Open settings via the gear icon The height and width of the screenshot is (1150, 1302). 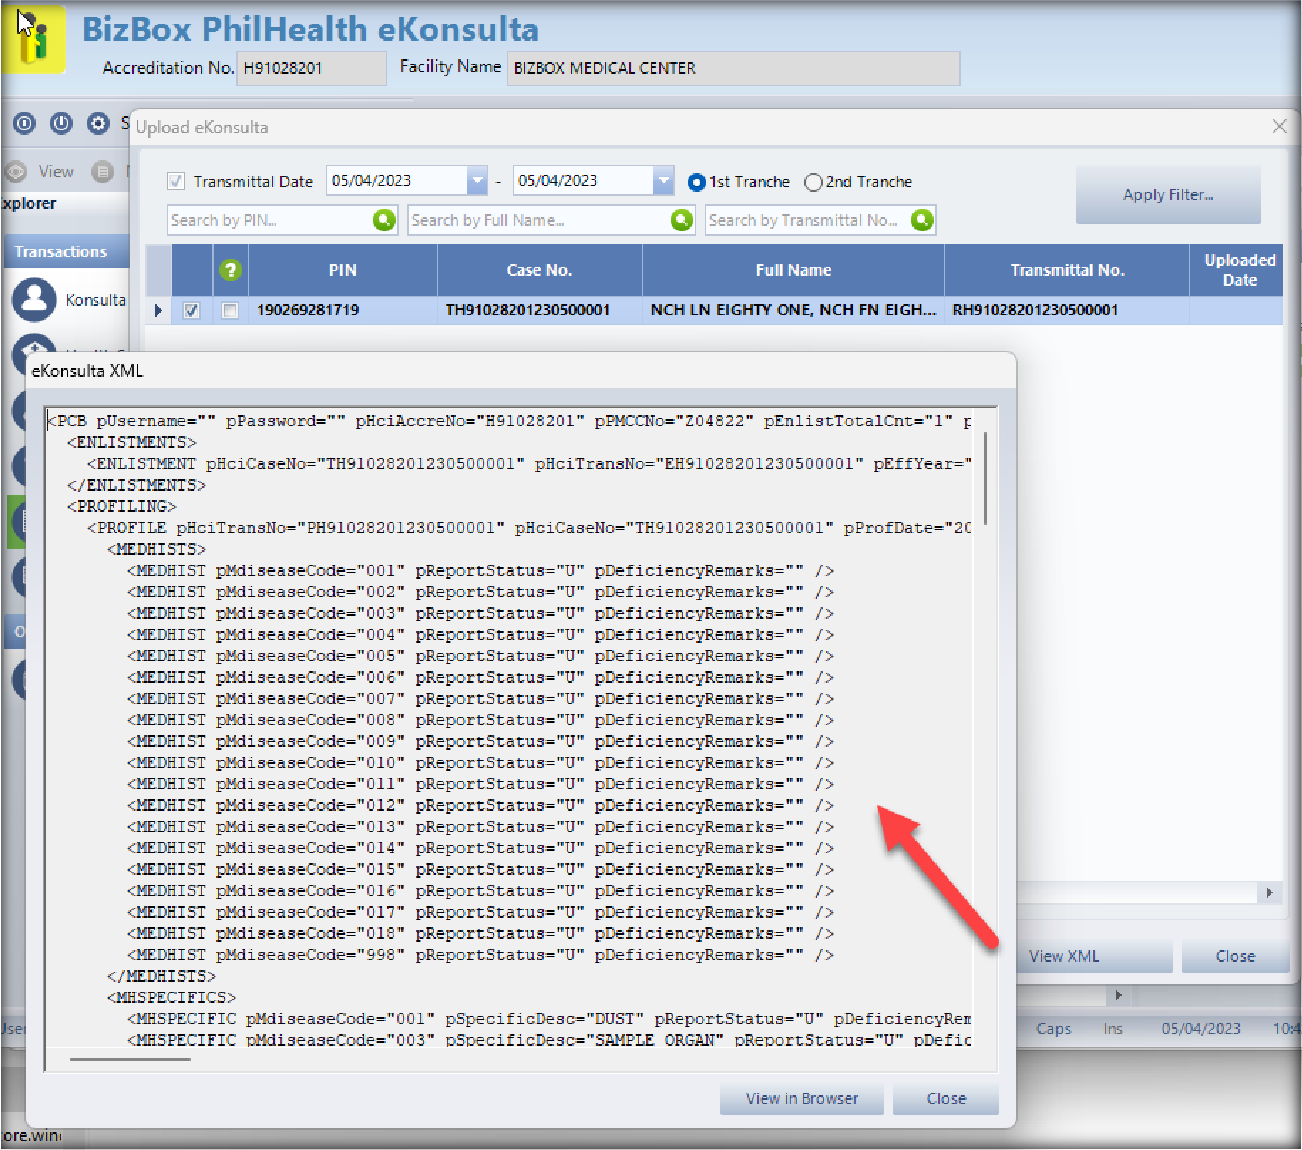(x=98, y=123)
